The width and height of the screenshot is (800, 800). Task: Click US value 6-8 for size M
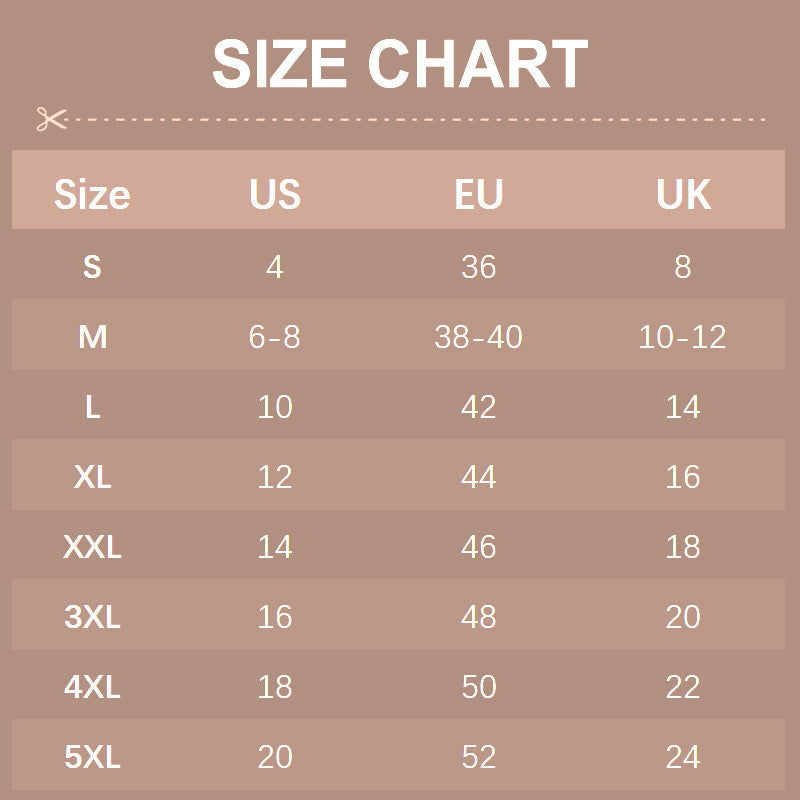275,337
